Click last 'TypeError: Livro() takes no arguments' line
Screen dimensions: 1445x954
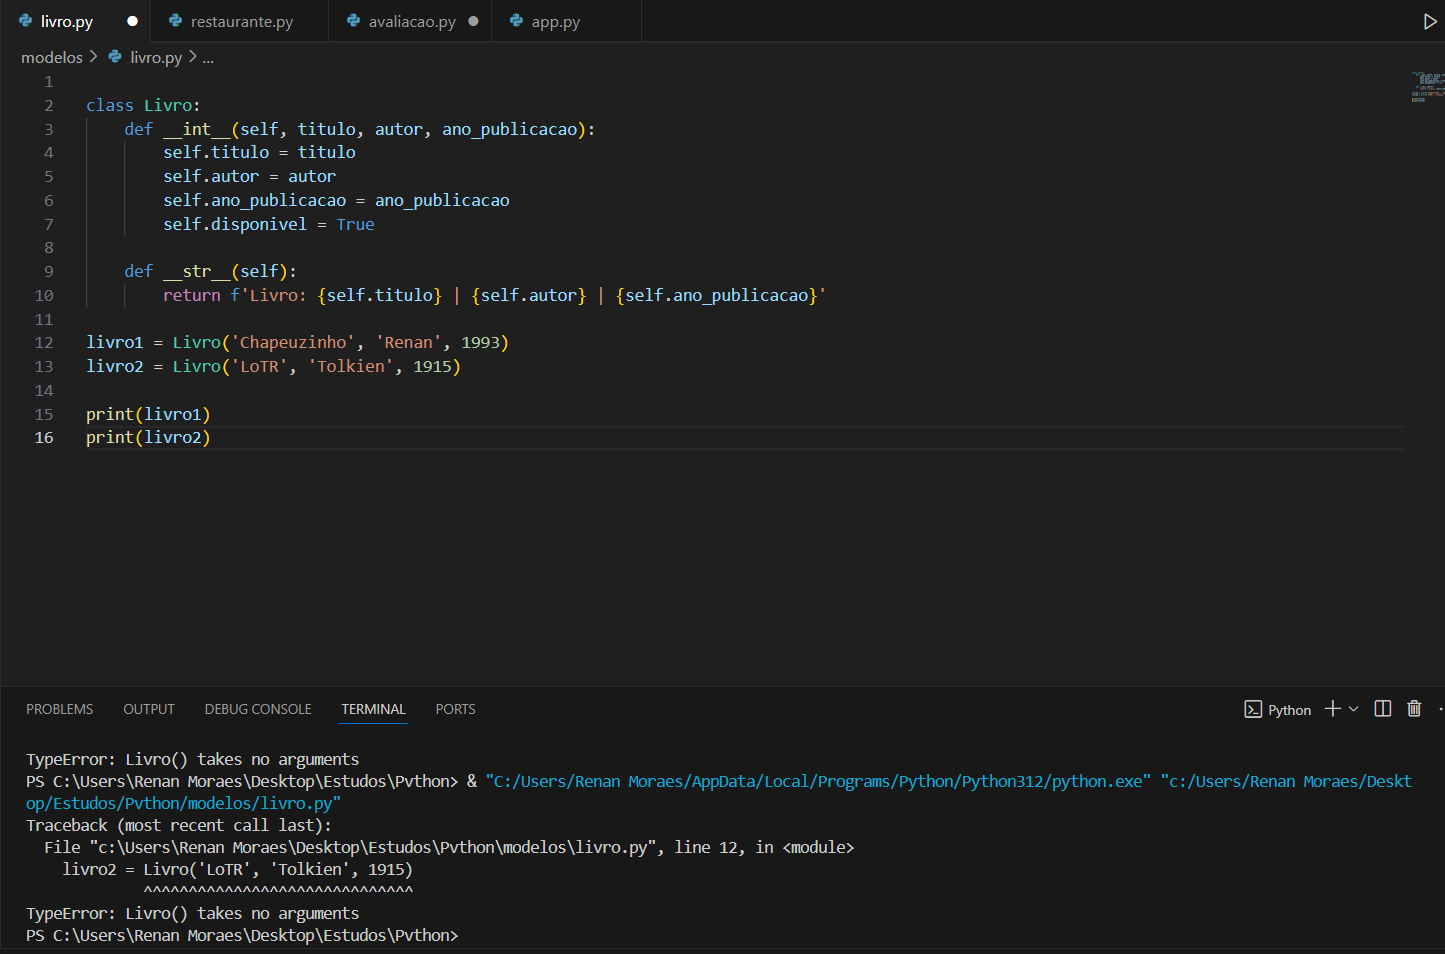(192, 913)
